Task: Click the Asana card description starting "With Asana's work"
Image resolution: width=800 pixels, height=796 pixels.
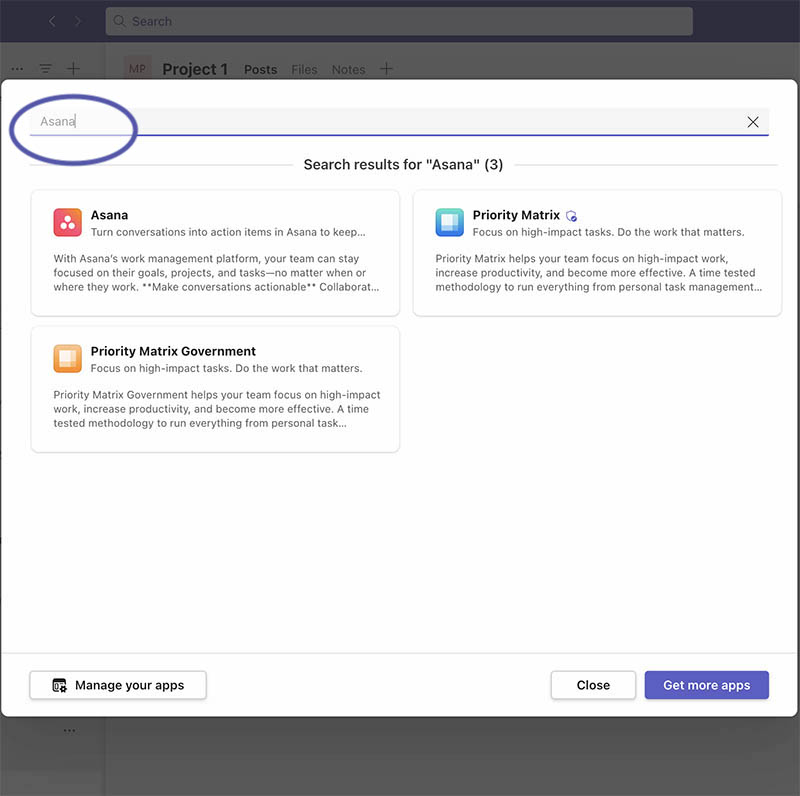Action: tap(216, 272)
